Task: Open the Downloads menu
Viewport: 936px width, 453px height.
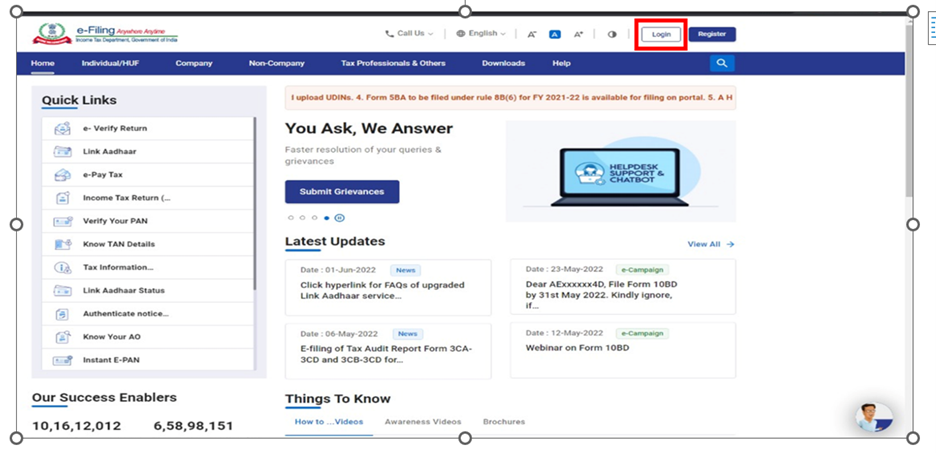Action: coord(503,63)
